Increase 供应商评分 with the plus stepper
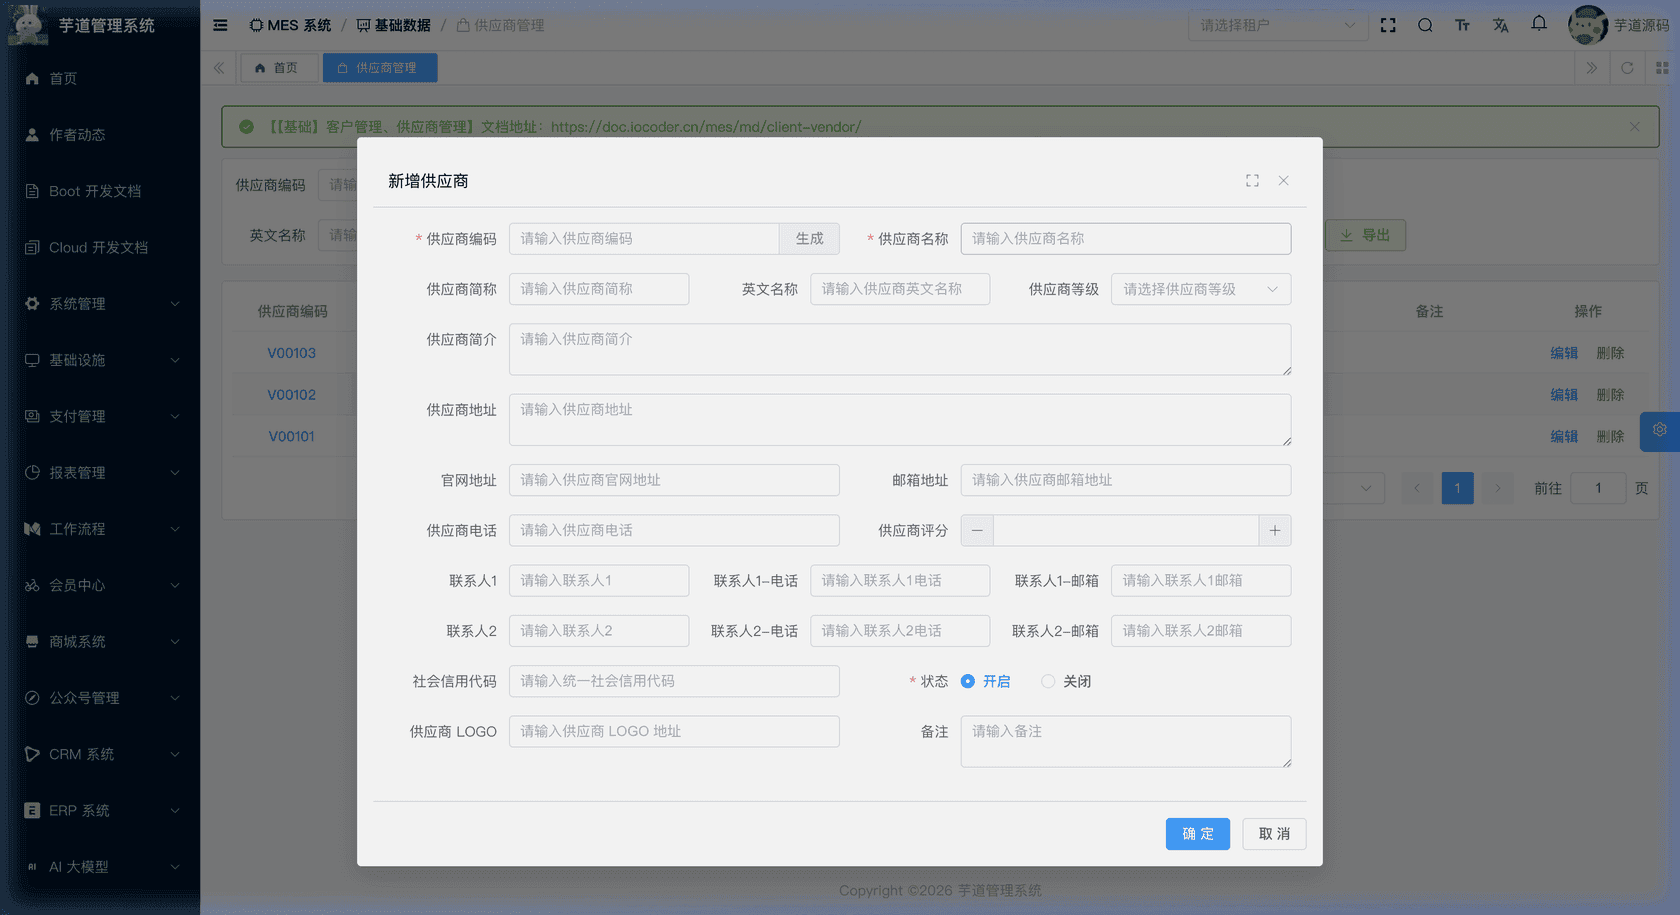Image resolution: width=1680 pixels, height=915 pixels. tap(1275, 530)
